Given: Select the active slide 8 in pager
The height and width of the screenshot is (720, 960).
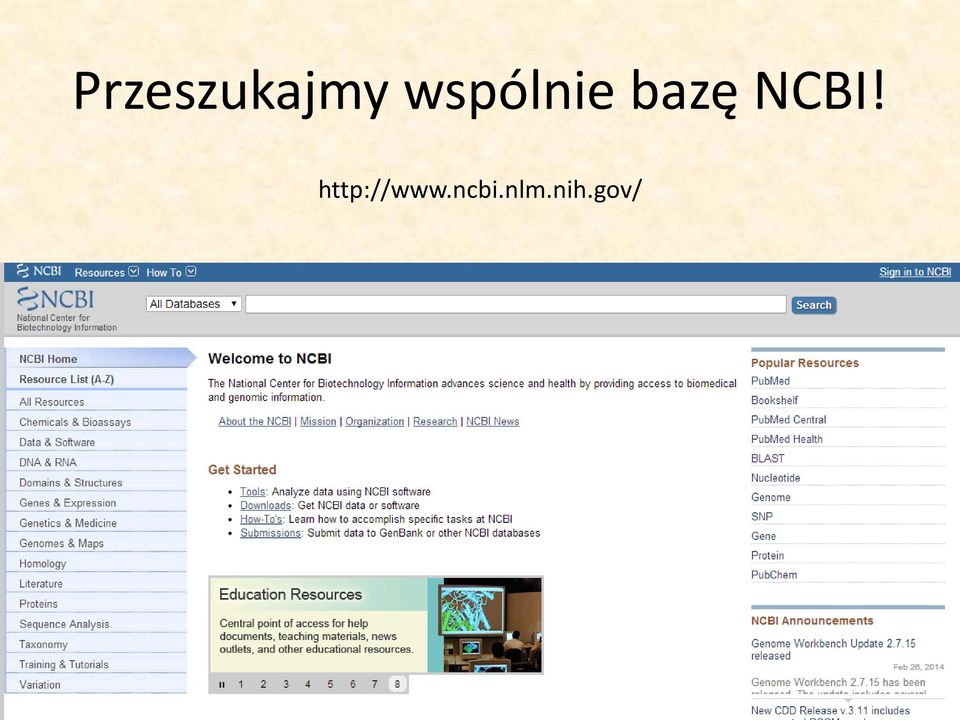Looking at the screenshot, I should pyautogui.click(x=397, y=684).
